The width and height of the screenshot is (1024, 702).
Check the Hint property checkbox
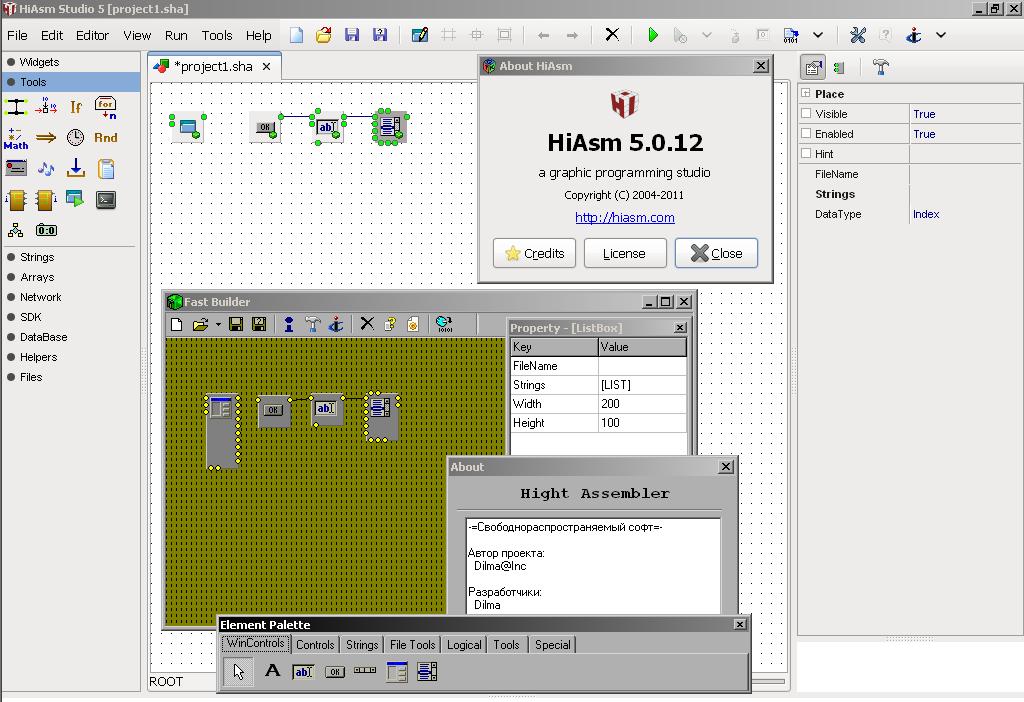pos(806,154)
